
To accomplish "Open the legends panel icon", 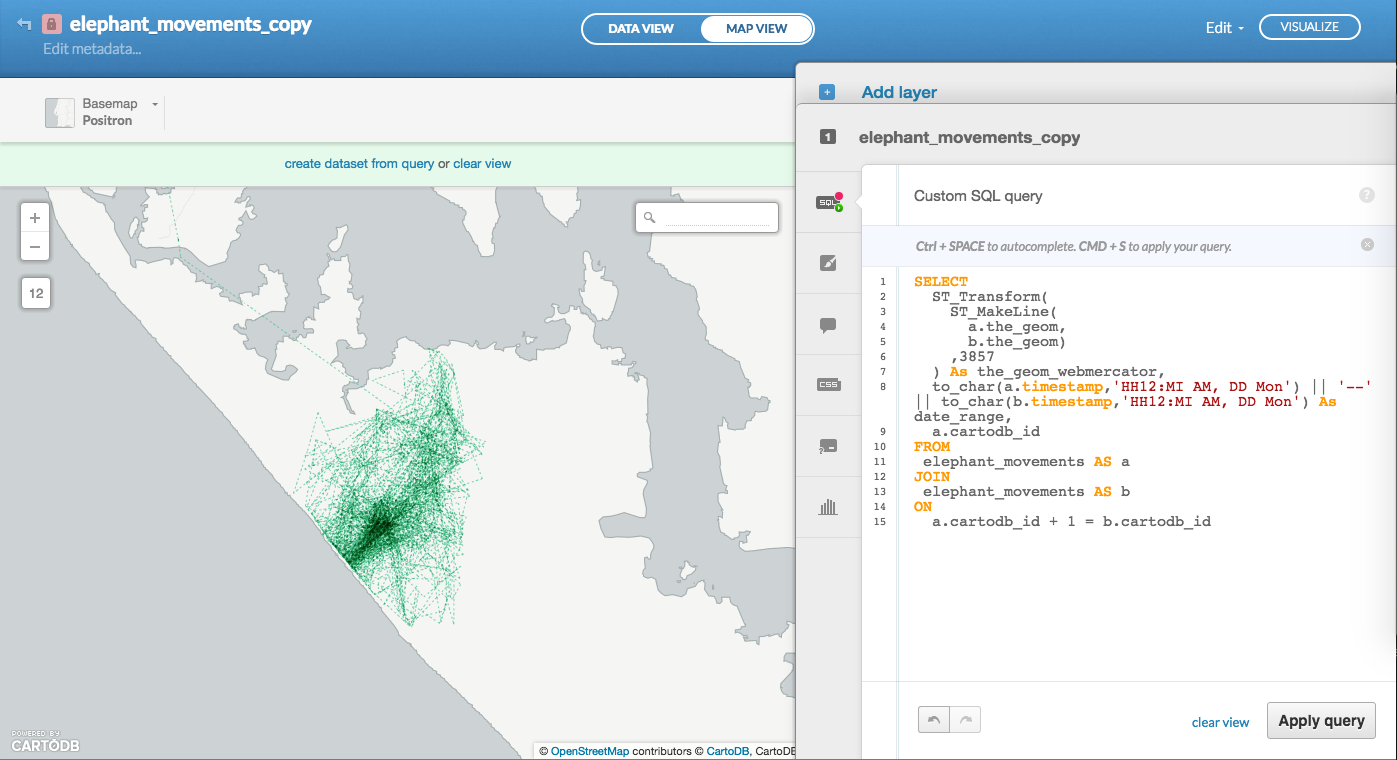I will [828, 446].
